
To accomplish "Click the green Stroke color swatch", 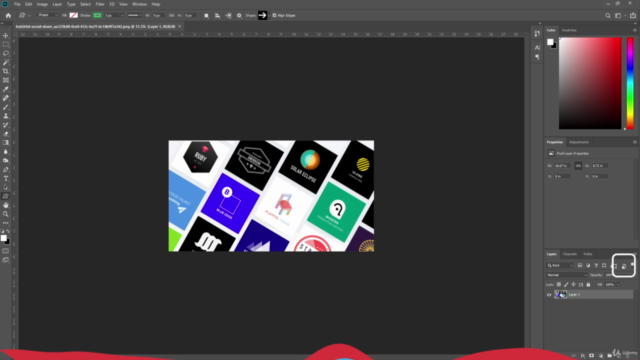I will [97, 16].
